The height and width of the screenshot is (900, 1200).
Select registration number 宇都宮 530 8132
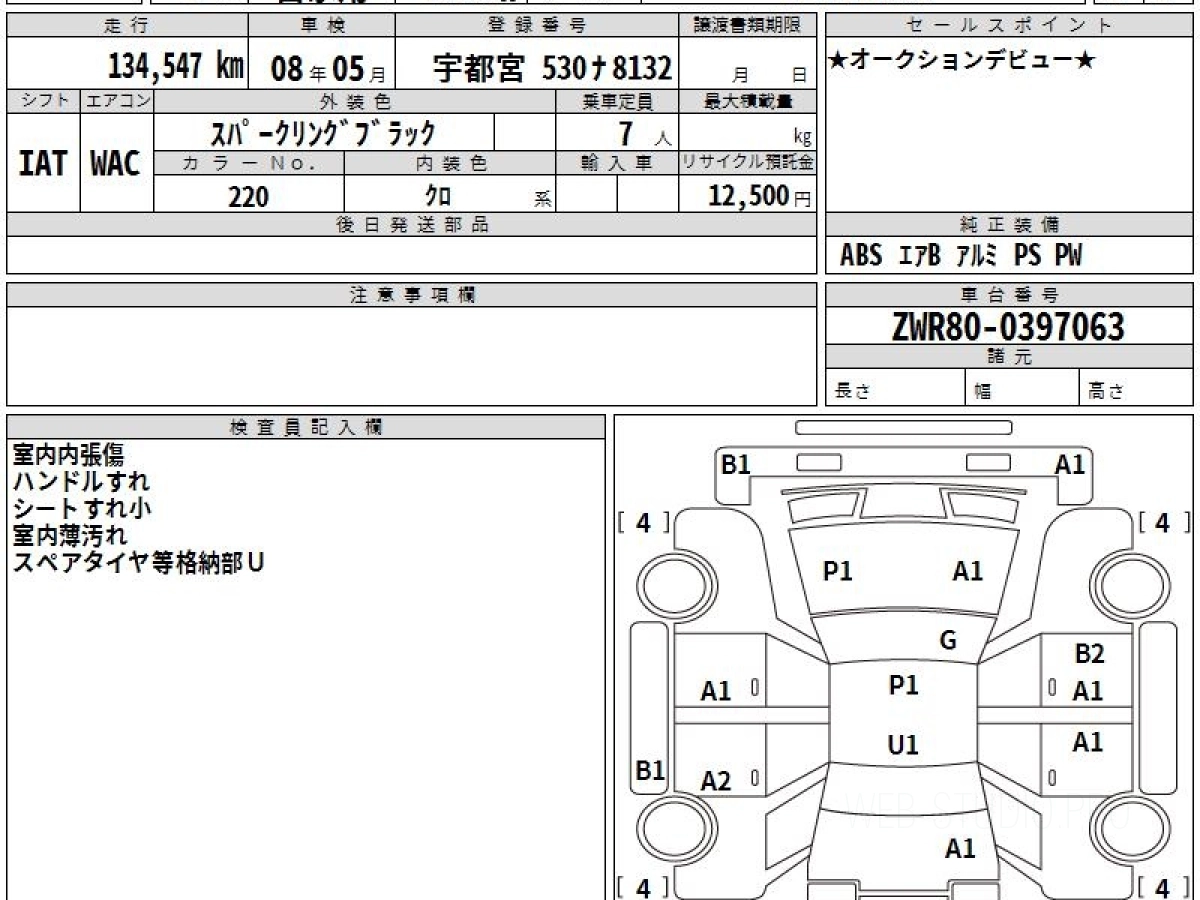click(552, 68)
